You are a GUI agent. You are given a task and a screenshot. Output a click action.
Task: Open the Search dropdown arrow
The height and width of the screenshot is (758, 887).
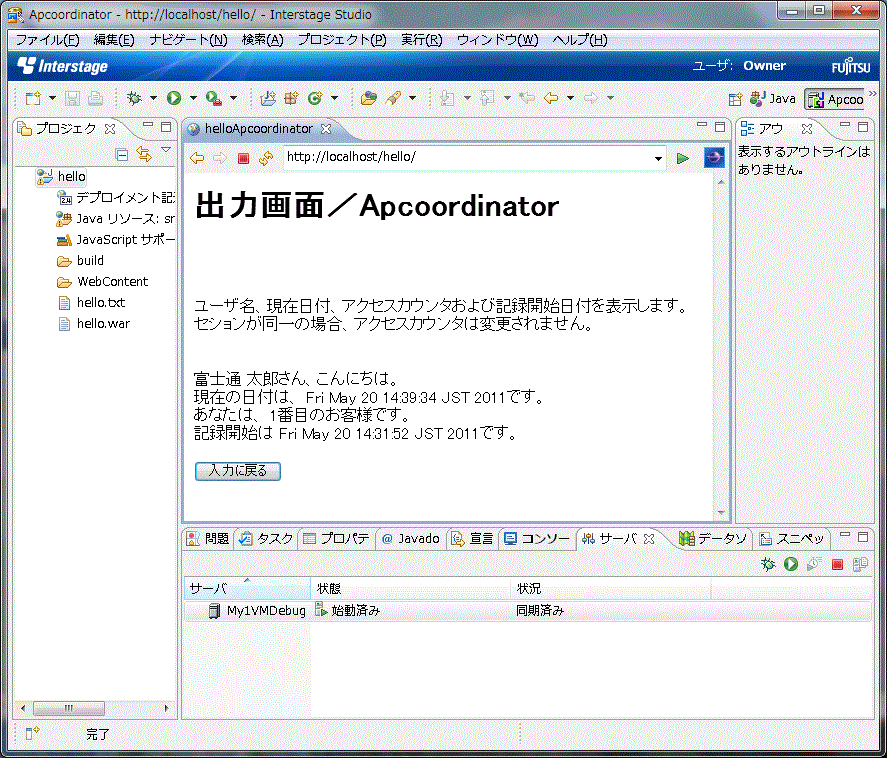pyautogui.click(x=412, y=98)
